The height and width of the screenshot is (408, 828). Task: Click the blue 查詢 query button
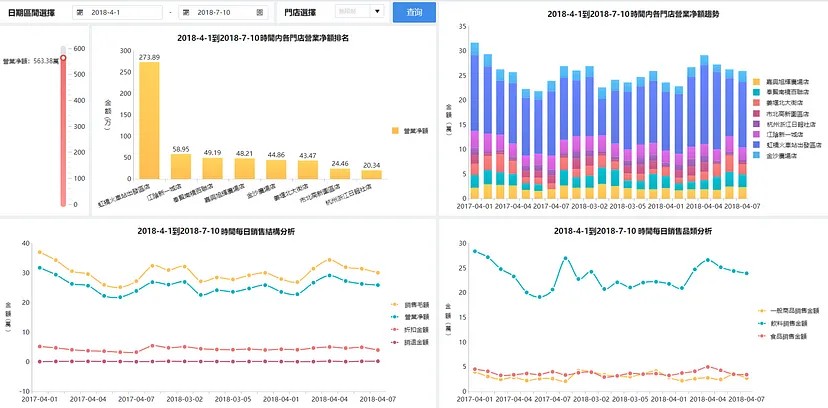[x=414, y=12]
